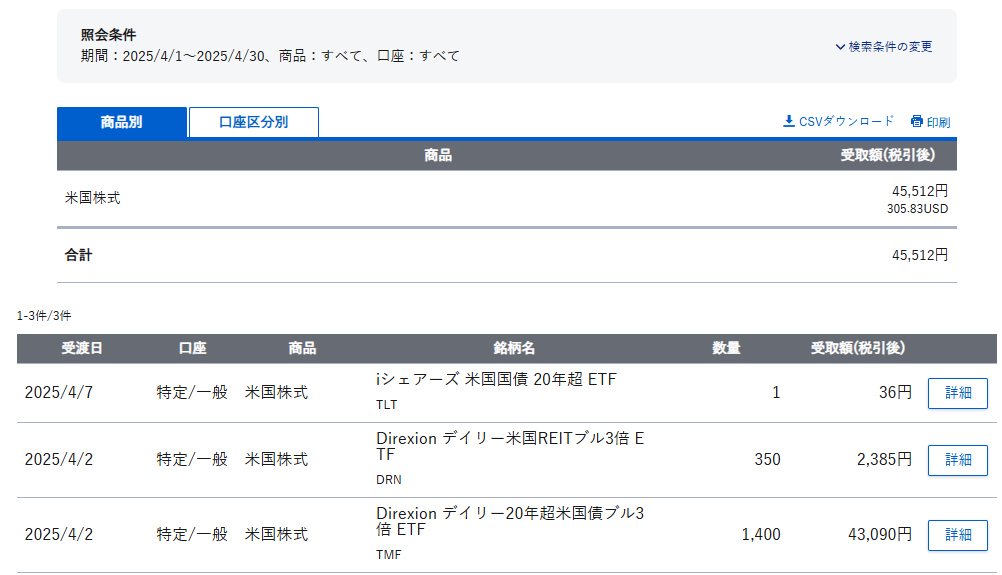This screenshot has width=1002, height=575.
Task: Click the 口座 column header
Action: tap(192, 348)
